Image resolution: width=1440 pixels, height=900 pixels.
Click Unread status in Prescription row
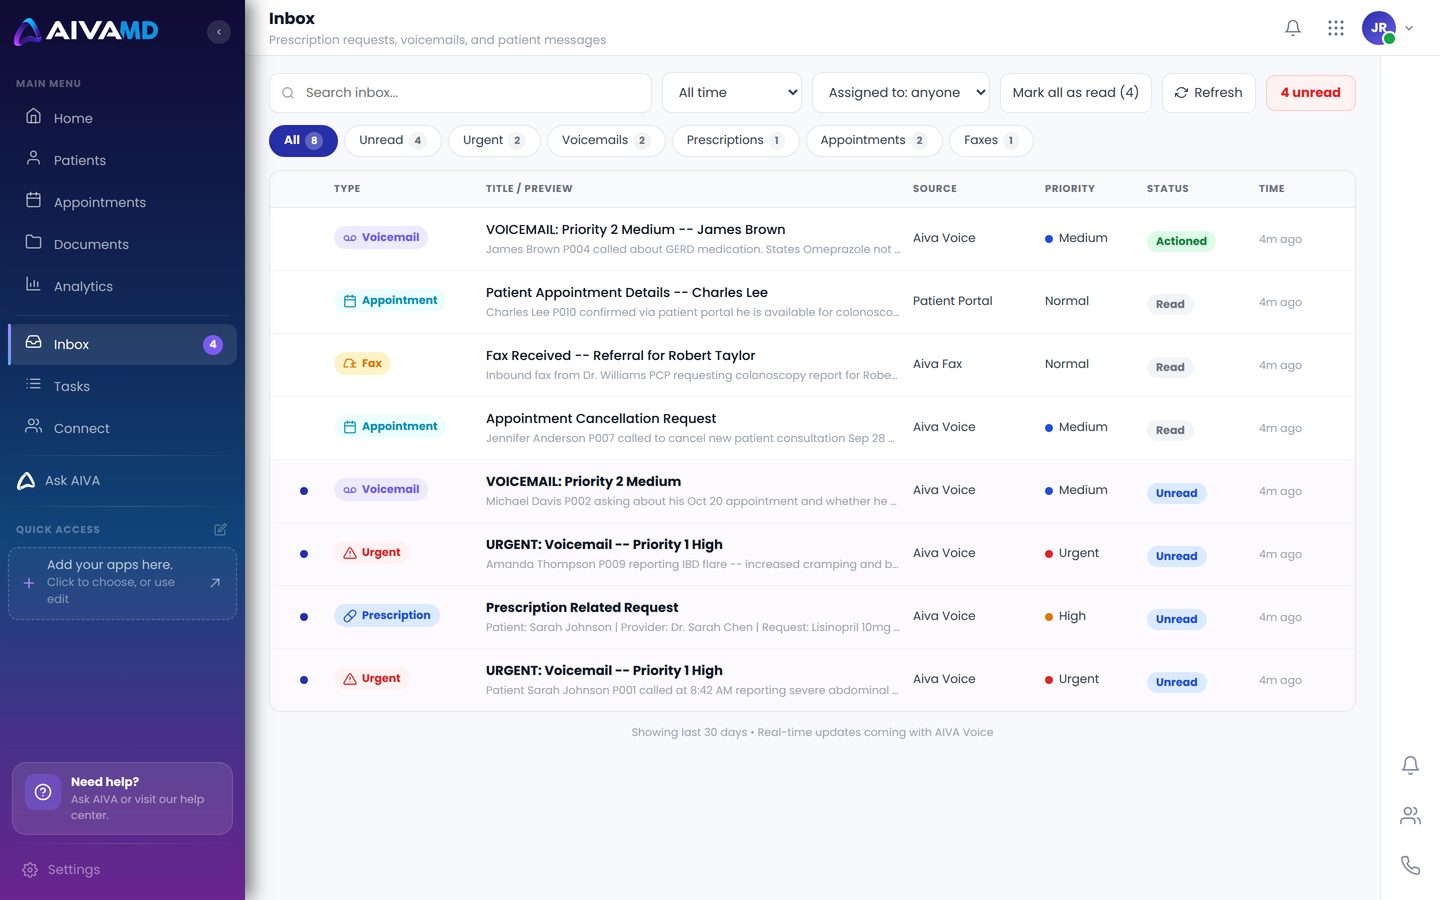click(1176, 619)
